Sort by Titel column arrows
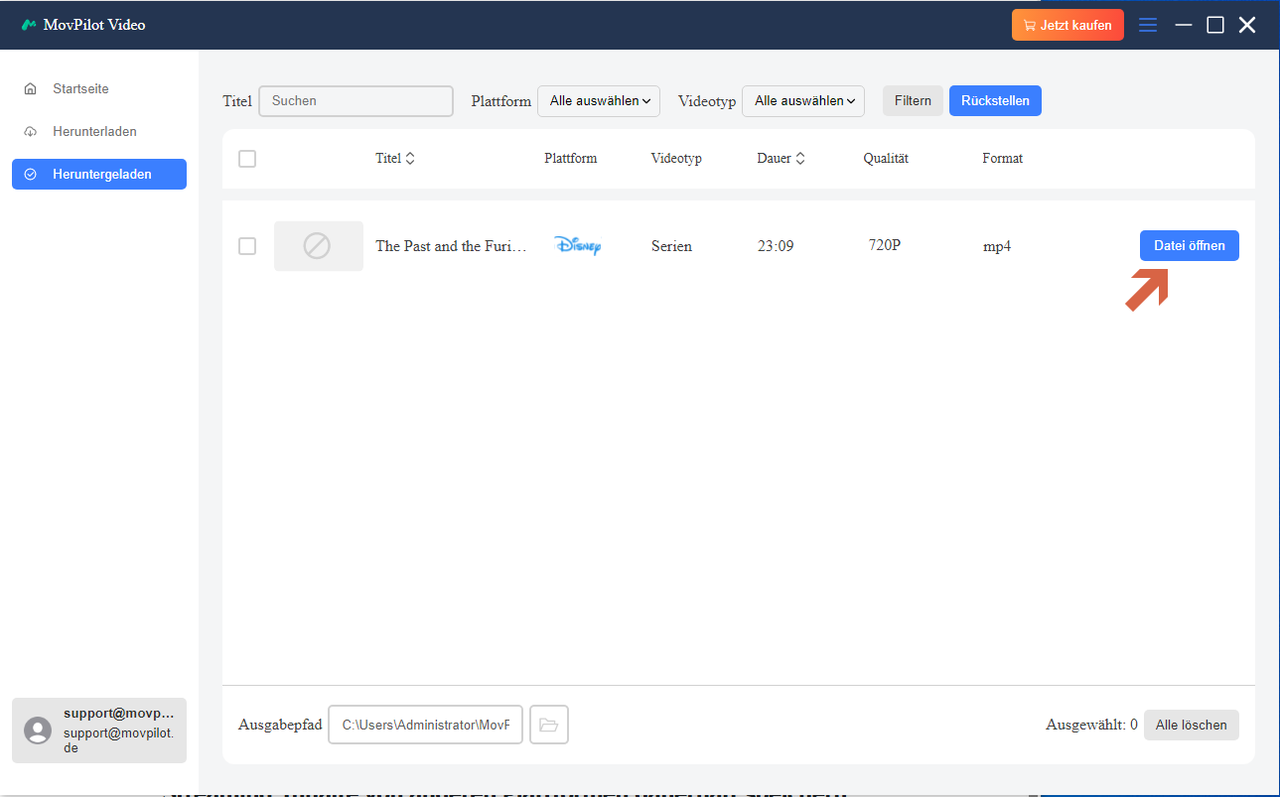Image resolution: width=1280 pixels, height=797 pixels. (x=410, y=159)
